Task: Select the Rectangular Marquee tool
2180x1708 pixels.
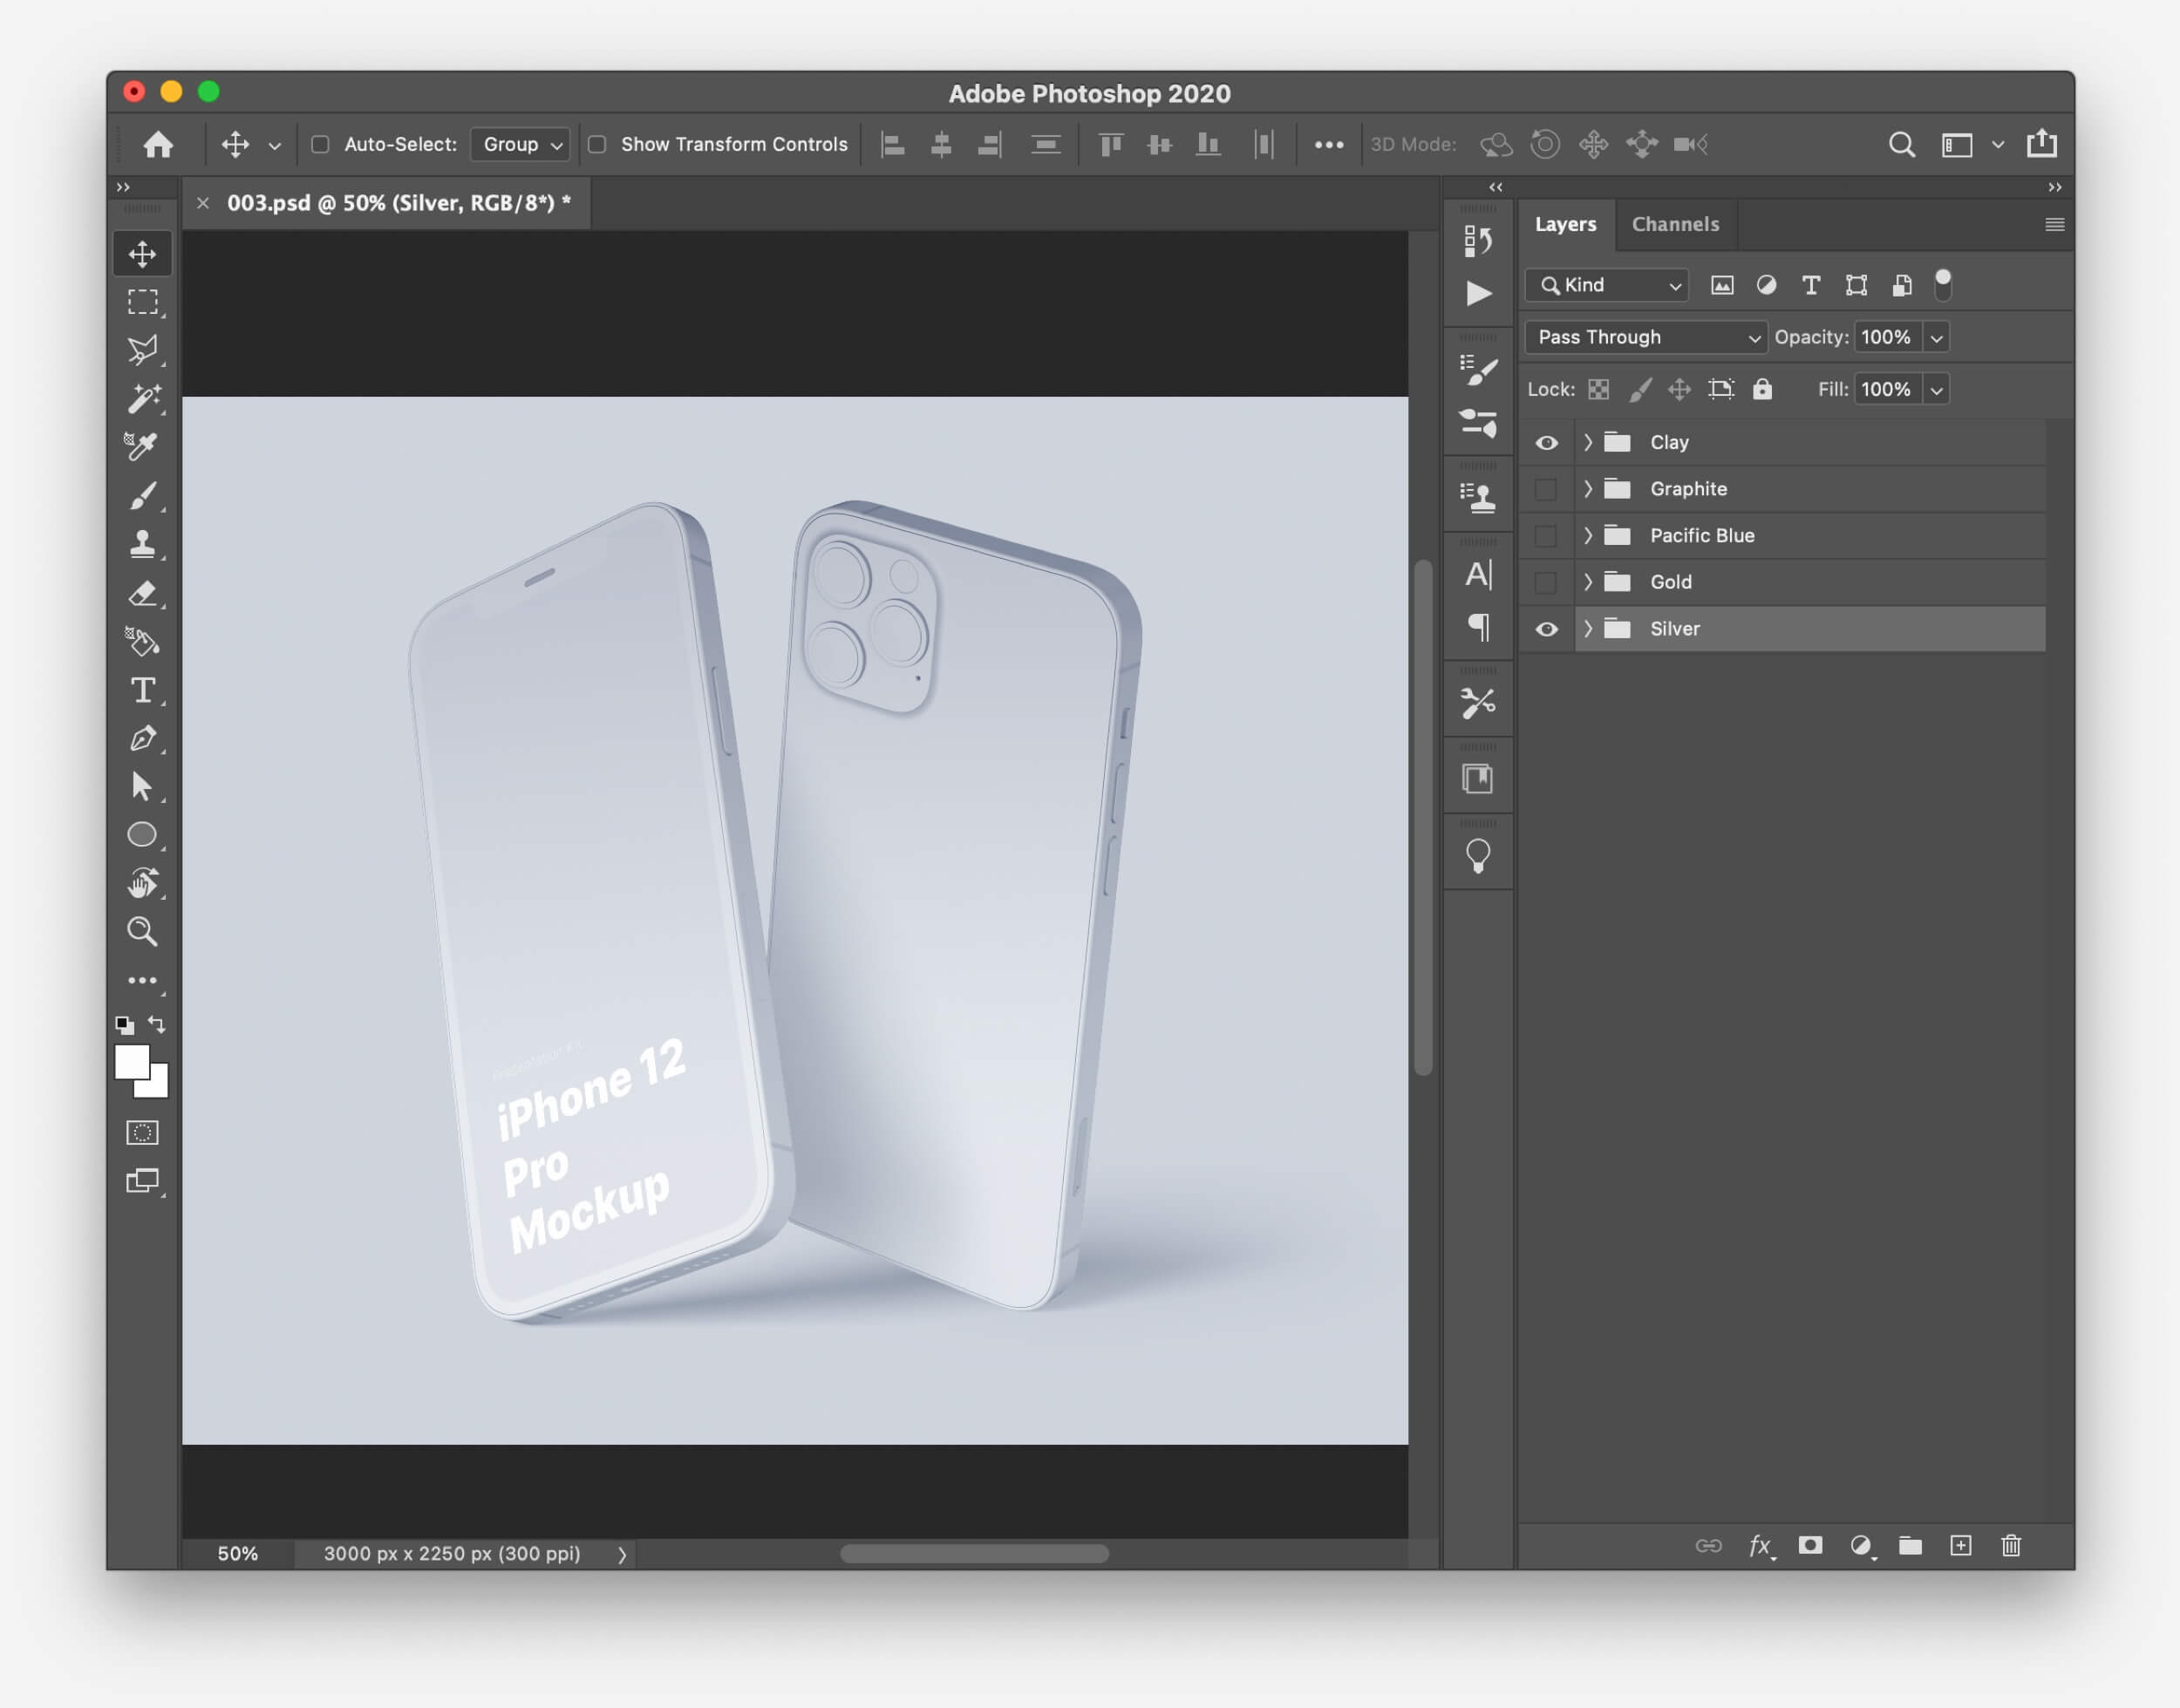Action: [x=142, y=302]
